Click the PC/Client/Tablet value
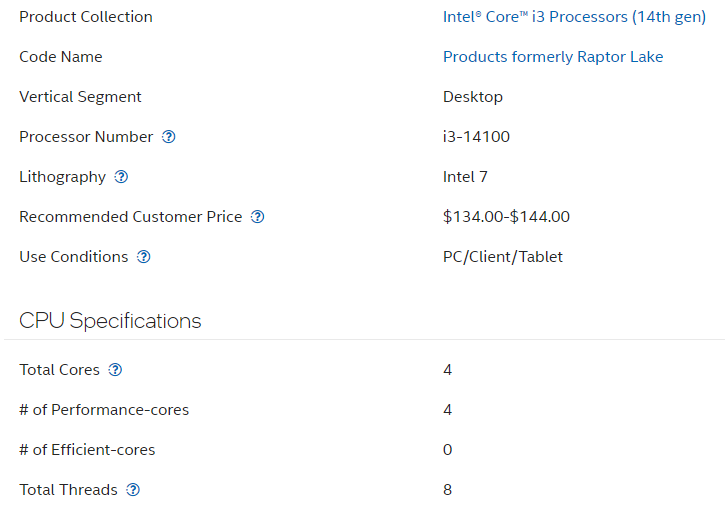This screenshot has width=725, height=507. (503, 257)
